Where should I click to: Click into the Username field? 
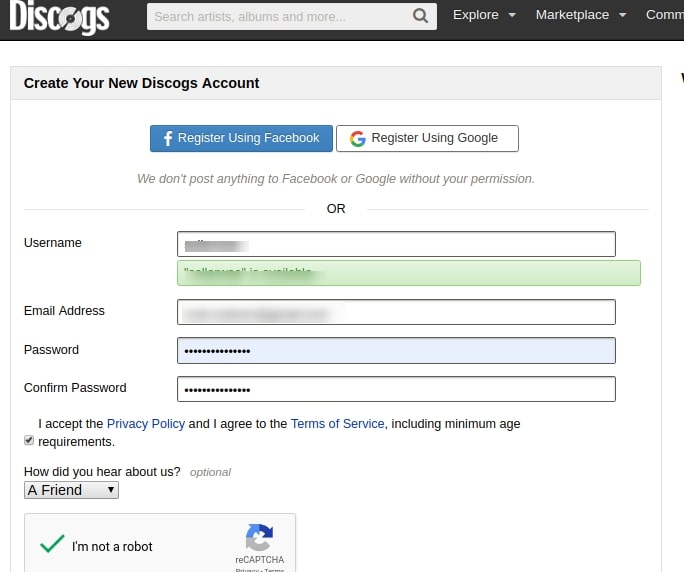click(396, 244)
